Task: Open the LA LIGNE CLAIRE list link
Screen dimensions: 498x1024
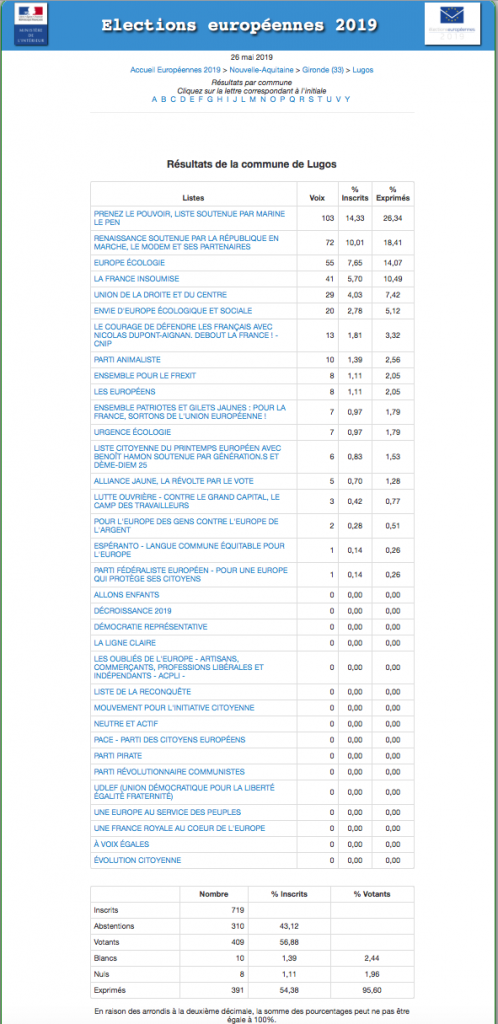Action: point(125,643)
